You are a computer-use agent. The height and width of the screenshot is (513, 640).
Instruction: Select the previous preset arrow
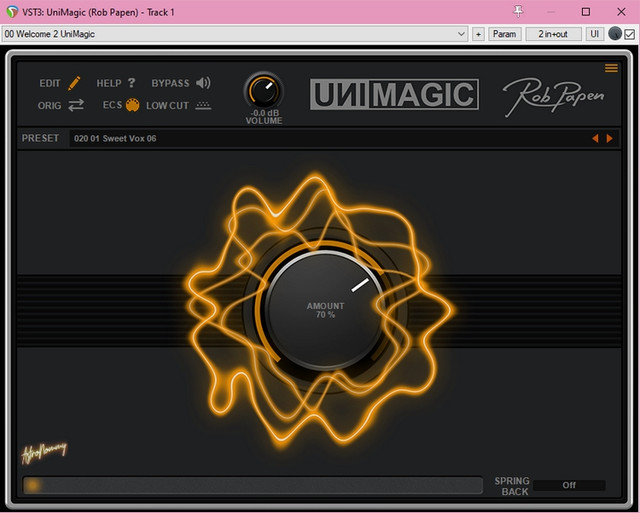[595, 138]
